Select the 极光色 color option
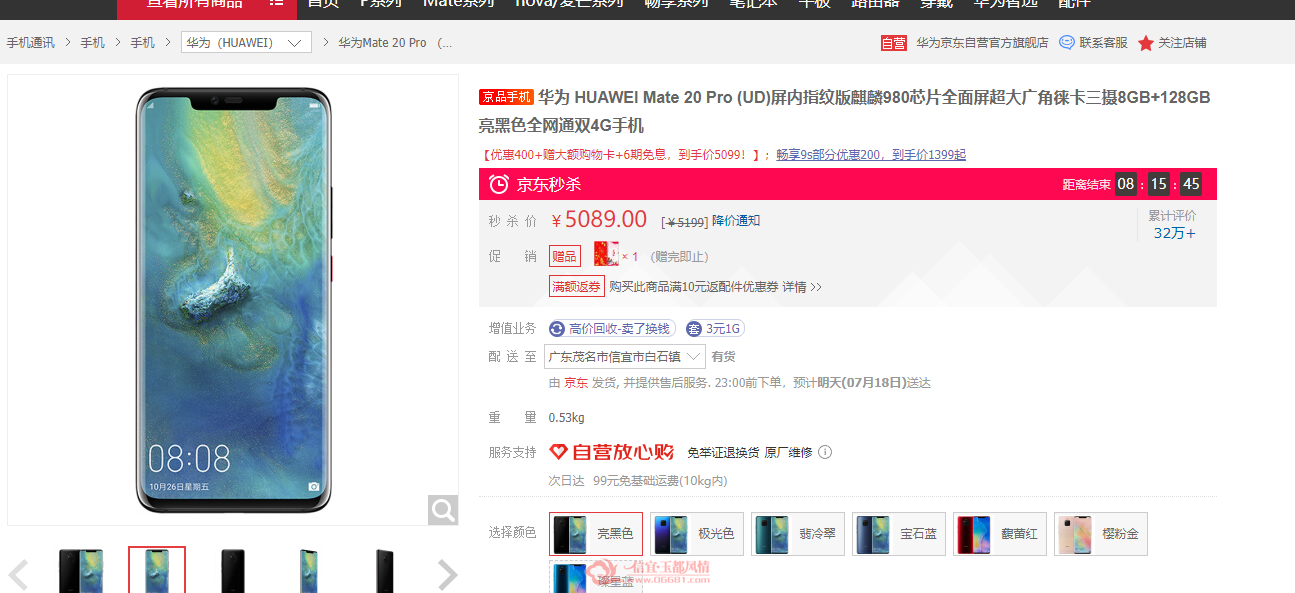 (x=697, y=534)
